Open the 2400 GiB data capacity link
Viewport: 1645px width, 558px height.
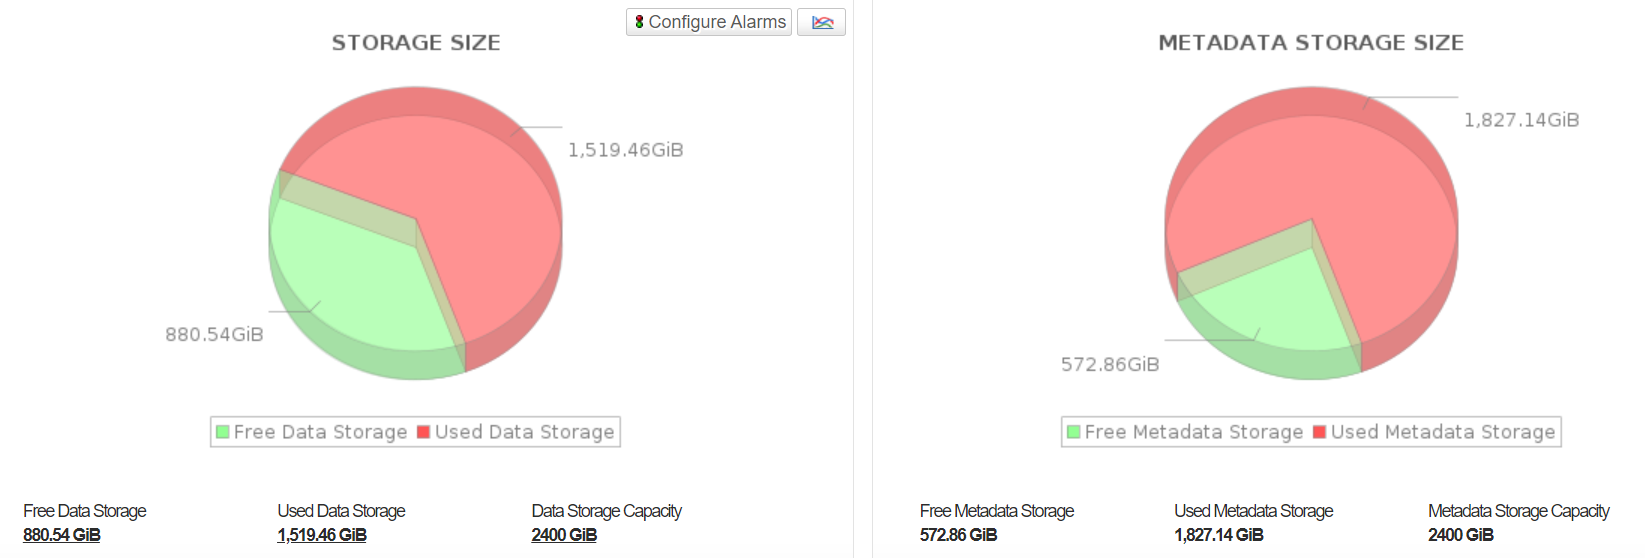(564, 535)
